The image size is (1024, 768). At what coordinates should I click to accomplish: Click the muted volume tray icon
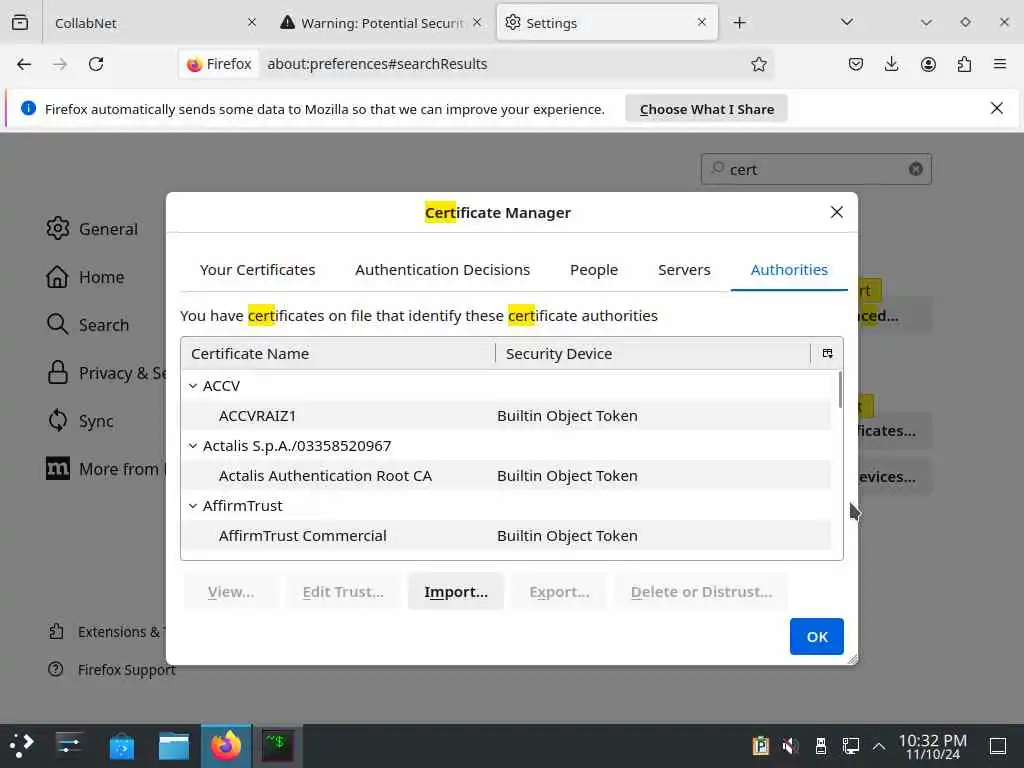[790, 746]
